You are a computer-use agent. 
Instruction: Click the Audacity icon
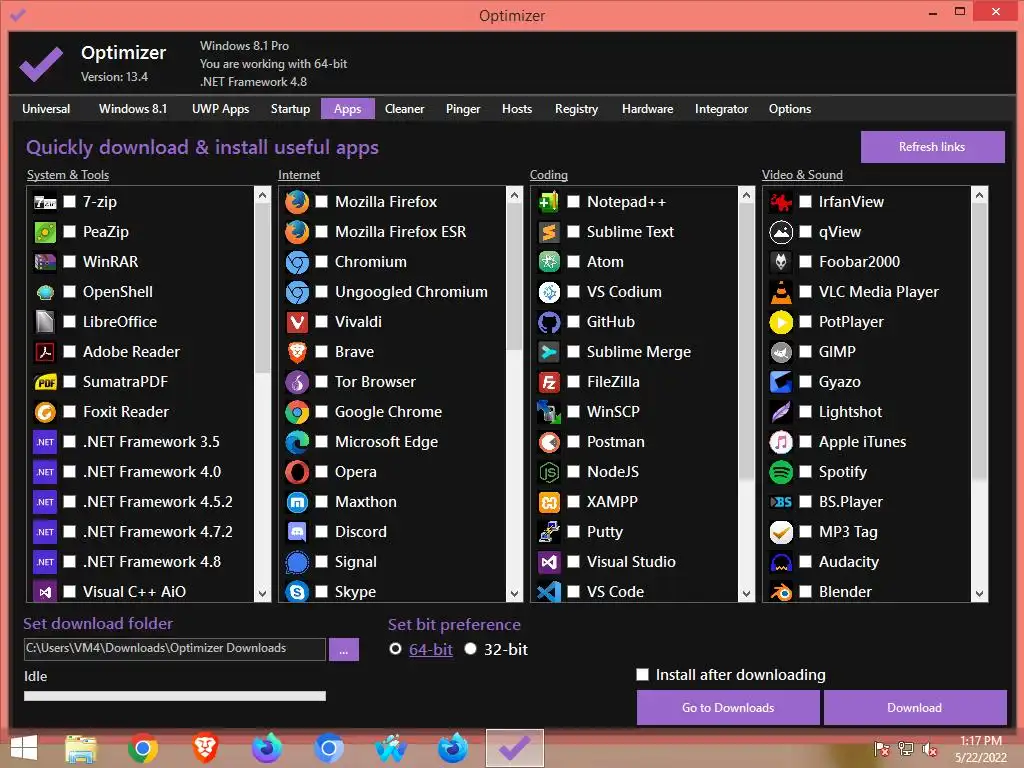pyautogui.click(x=781, y=562)
